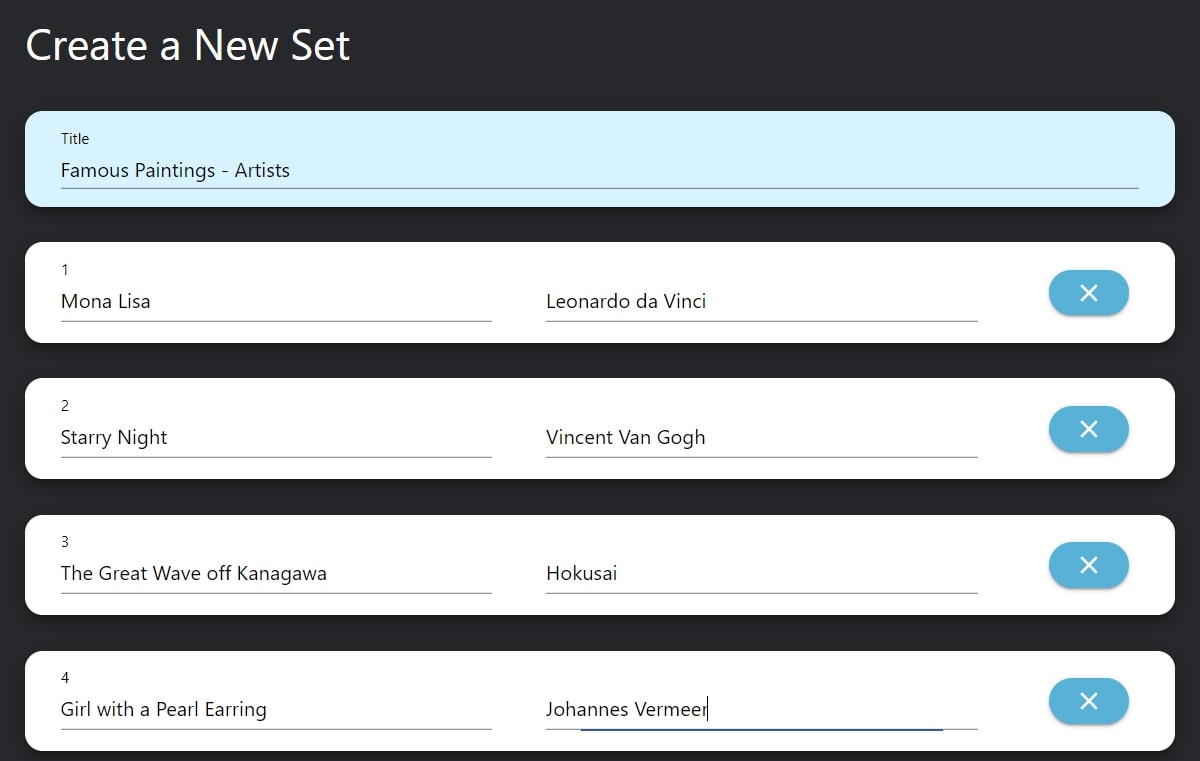Delete the Starry Night row
Viewport: 1200px width, 761px height.
tap(1088, 429)
